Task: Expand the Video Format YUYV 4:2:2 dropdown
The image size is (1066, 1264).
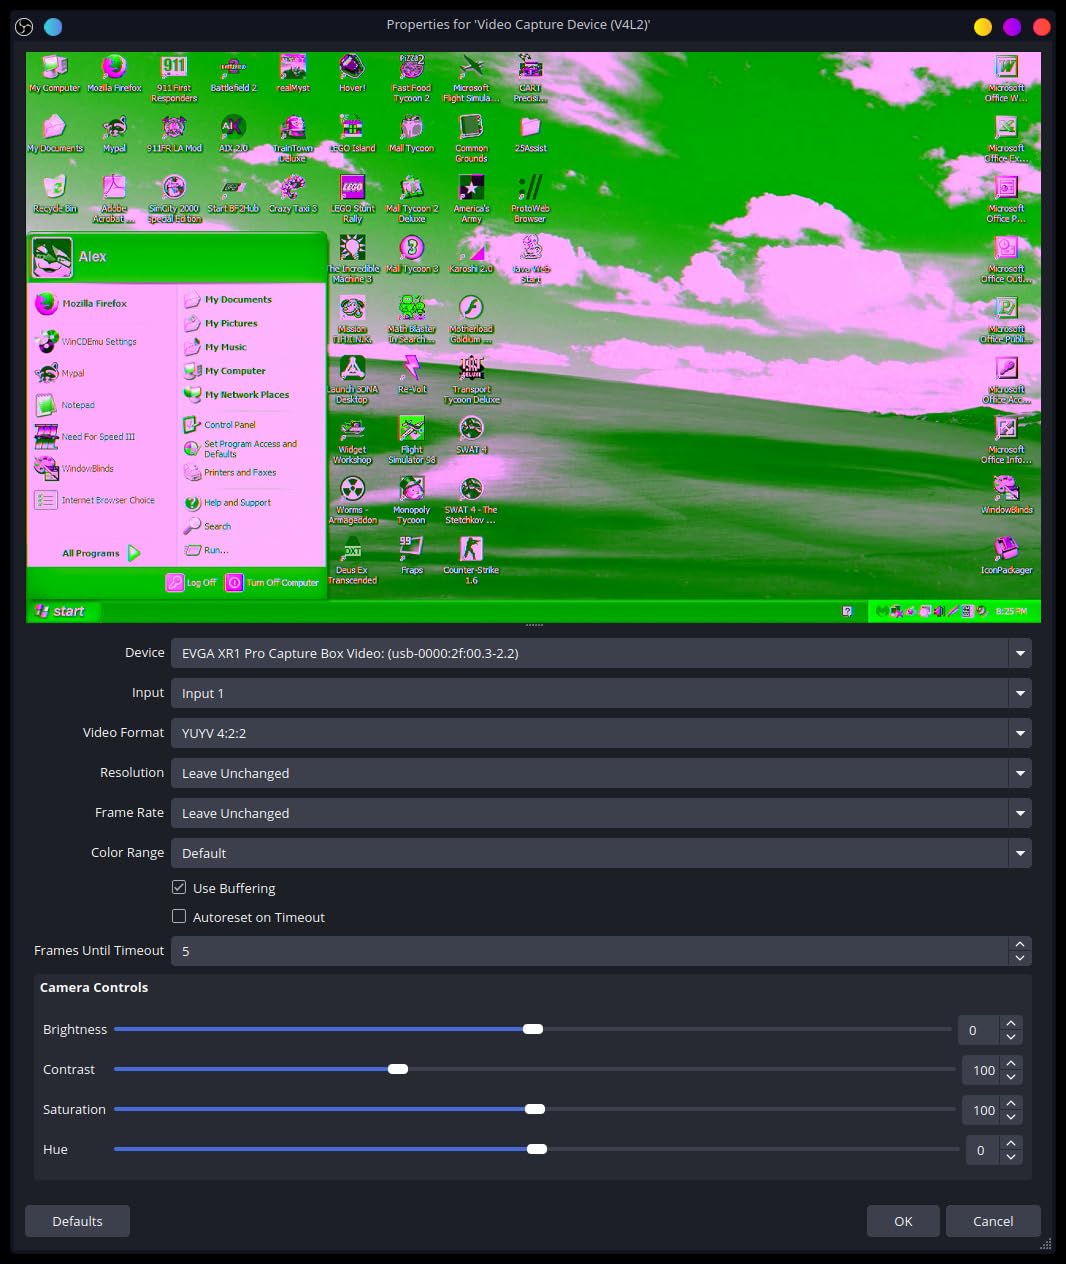Action: pyautogui.click(x=601, y=733)
